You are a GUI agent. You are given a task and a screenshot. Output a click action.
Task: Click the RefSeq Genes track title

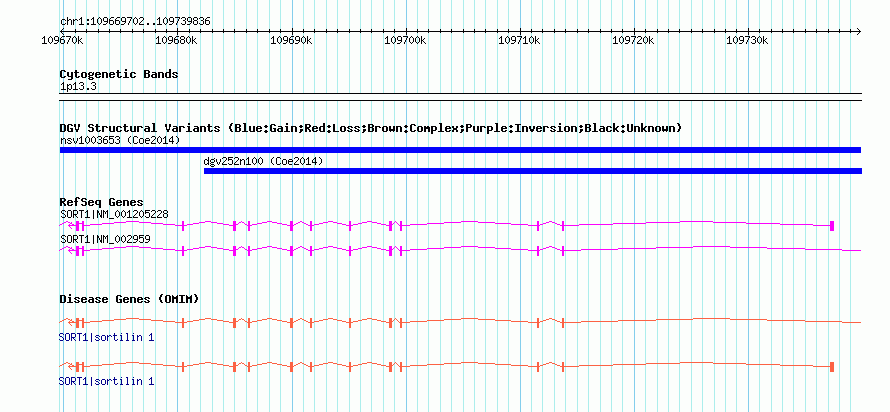tap(101, 202)
